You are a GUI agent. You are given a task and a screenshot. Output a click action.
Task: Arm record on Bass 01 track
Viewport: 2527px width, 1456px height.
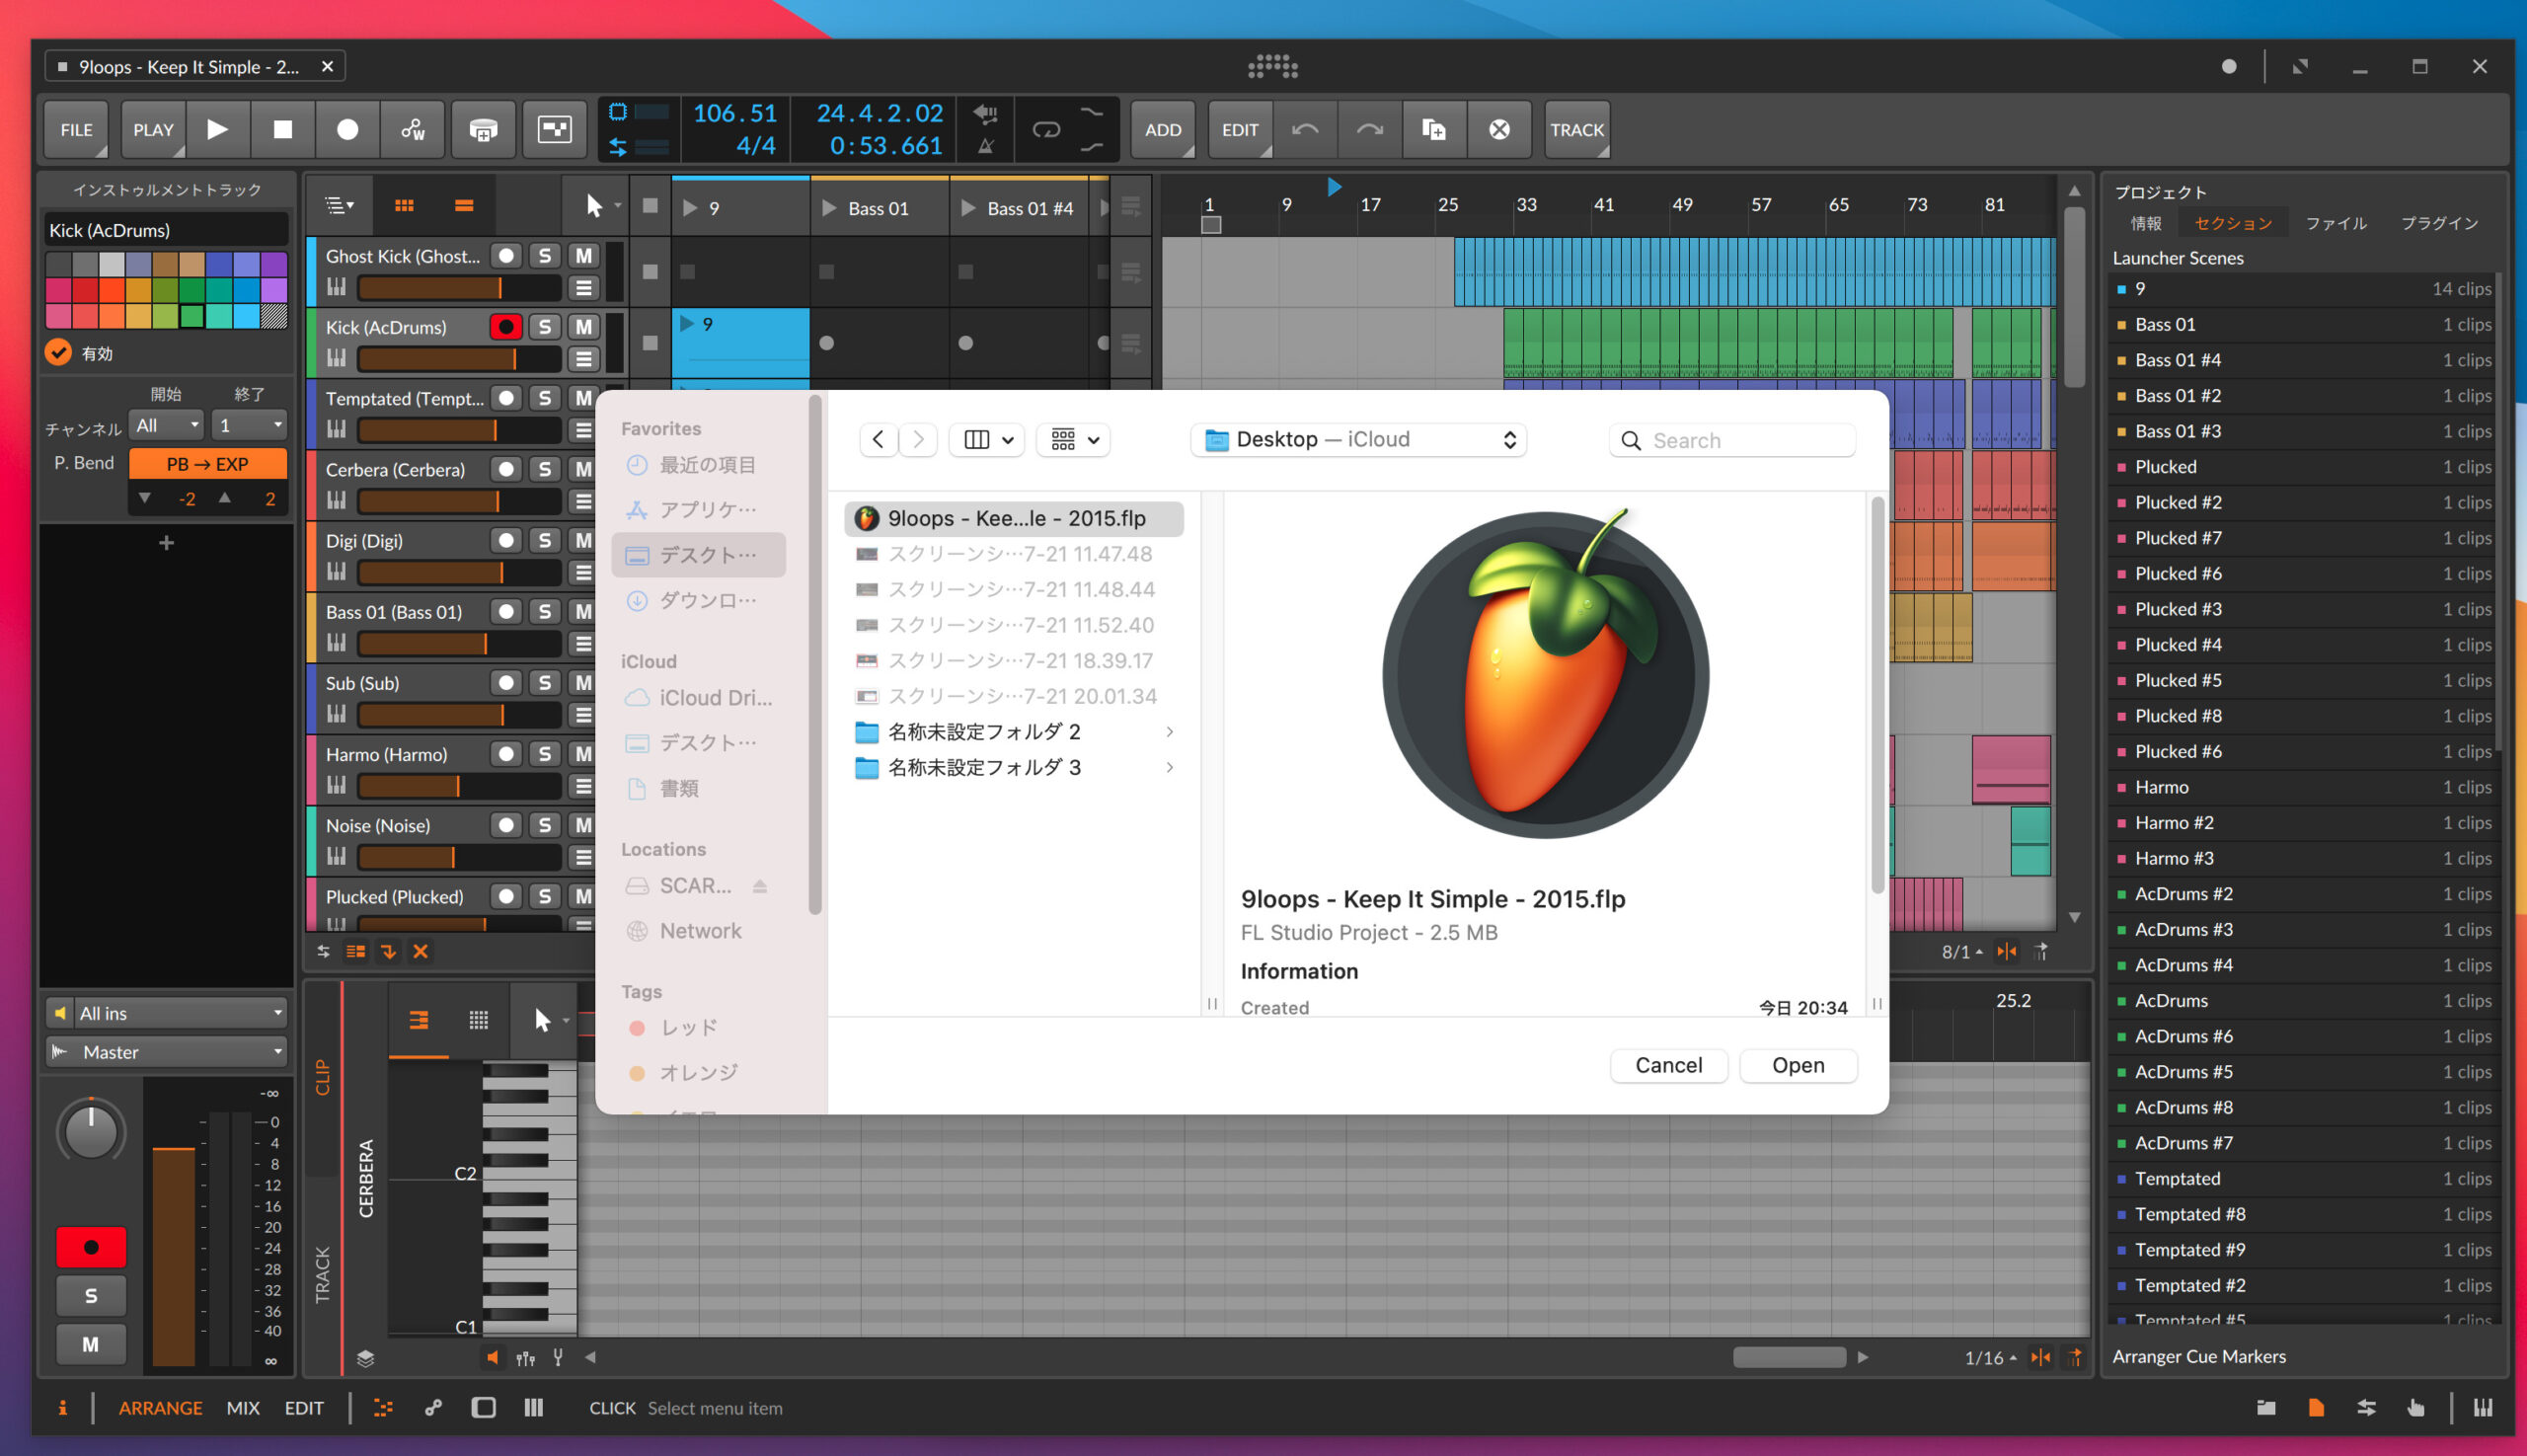(506, 611)
